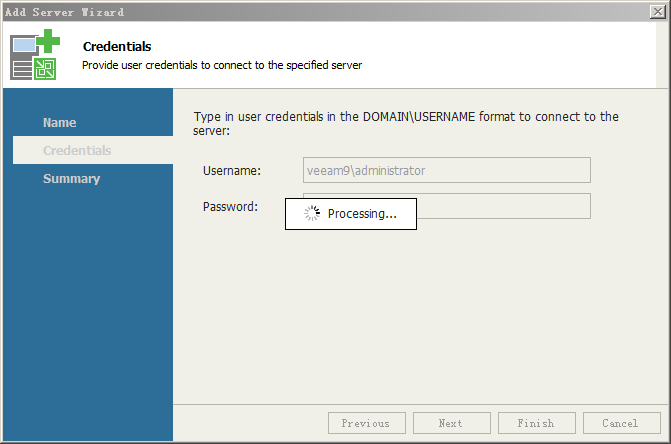Click the Username input field

[447, 170]
